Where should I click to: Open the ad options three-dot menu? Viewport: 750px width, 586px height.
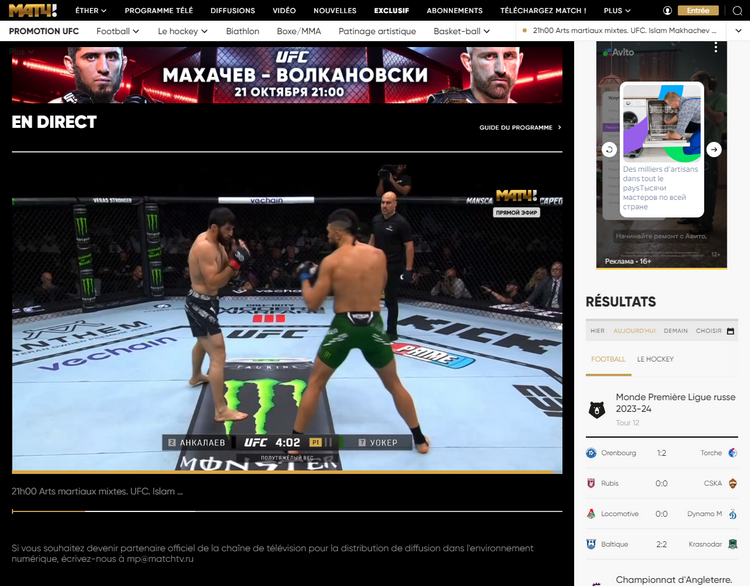tap(716, 47)
